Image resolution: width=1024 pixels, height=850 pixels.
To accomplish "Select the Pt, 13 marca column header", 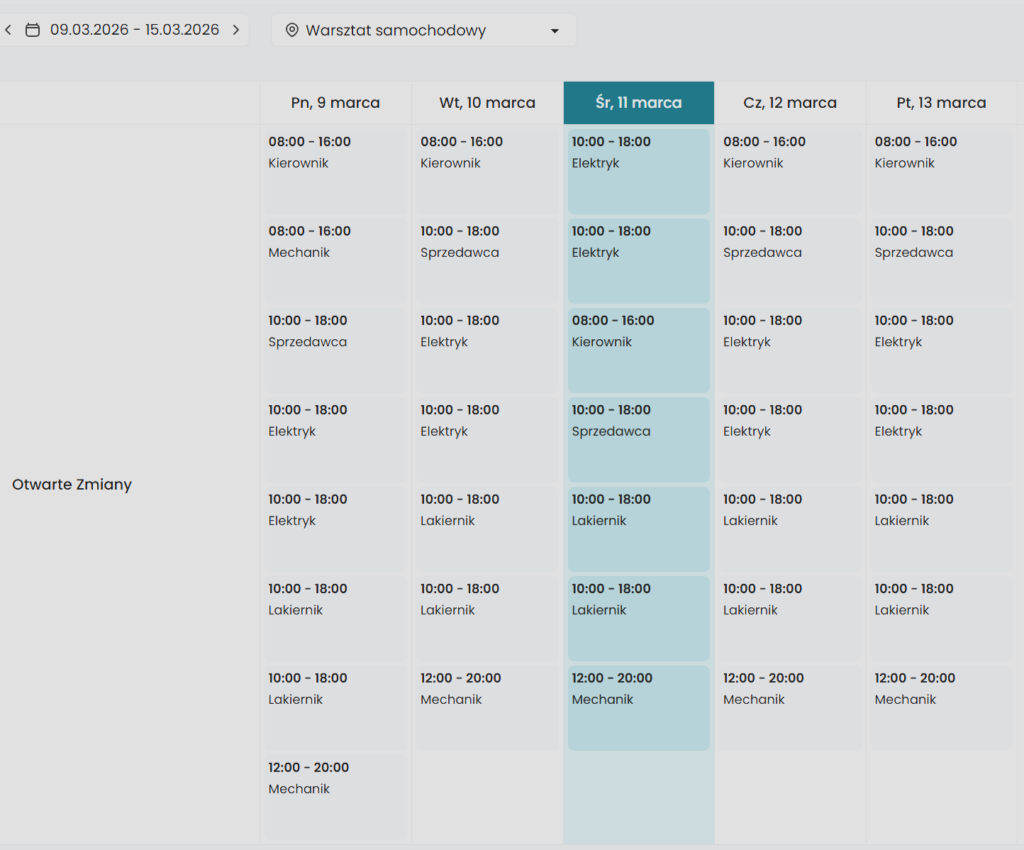I will click(941, 103).
